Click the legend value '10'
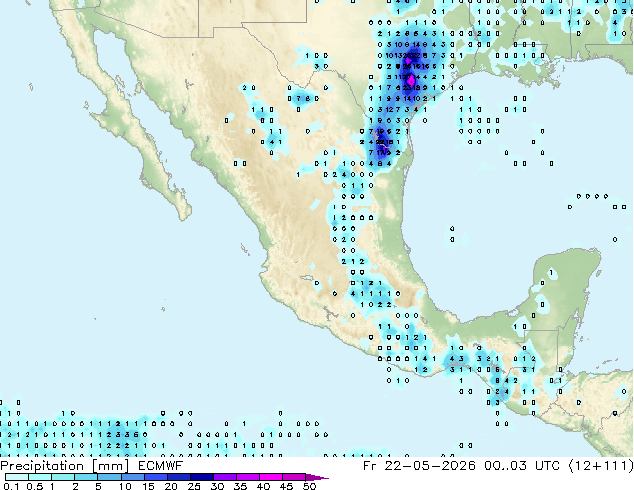The width and height of the screenshot is (634, 490). pos(125,486)
